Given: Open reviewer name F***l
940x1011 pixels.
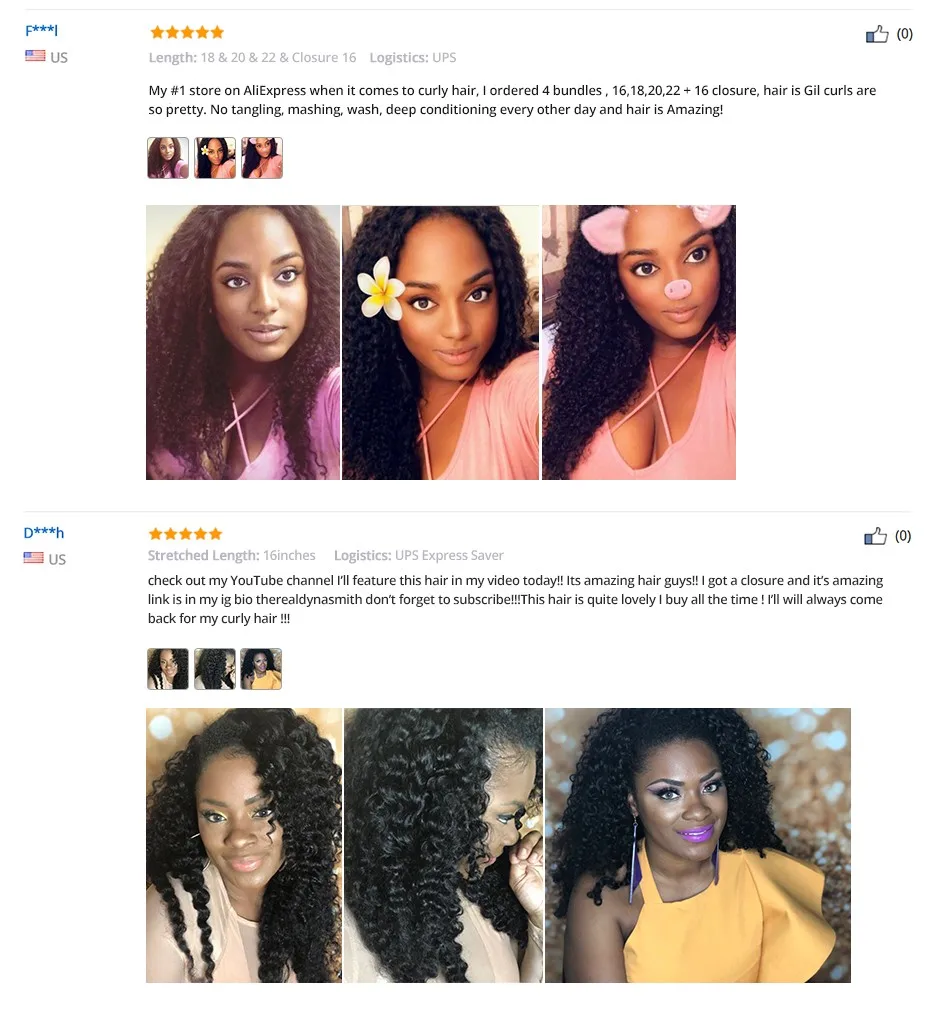Looking at the screenshot, I should (41, 30).
